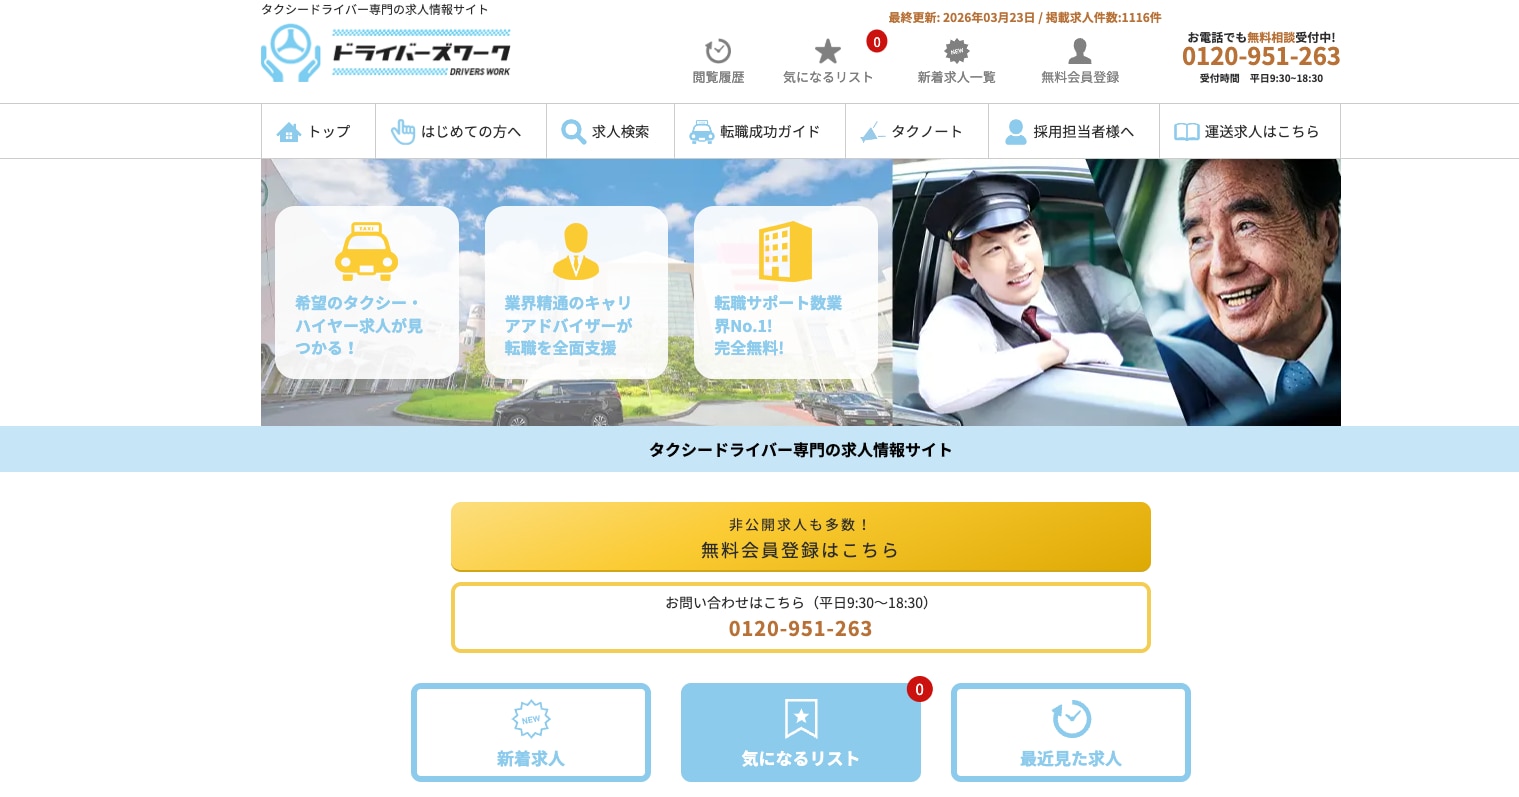
Task: Open the ドライバーズワーク logo
Action: (x=386, y=52)
